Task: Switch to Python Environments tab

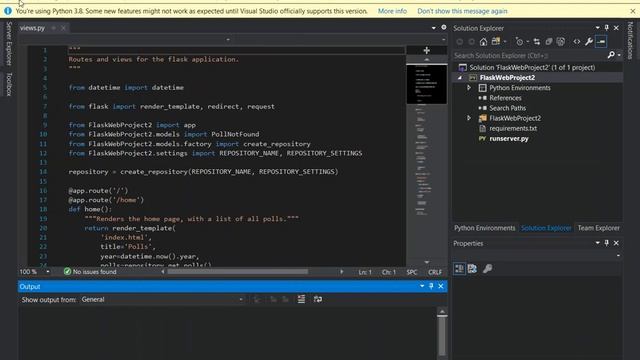Action: 484,228
